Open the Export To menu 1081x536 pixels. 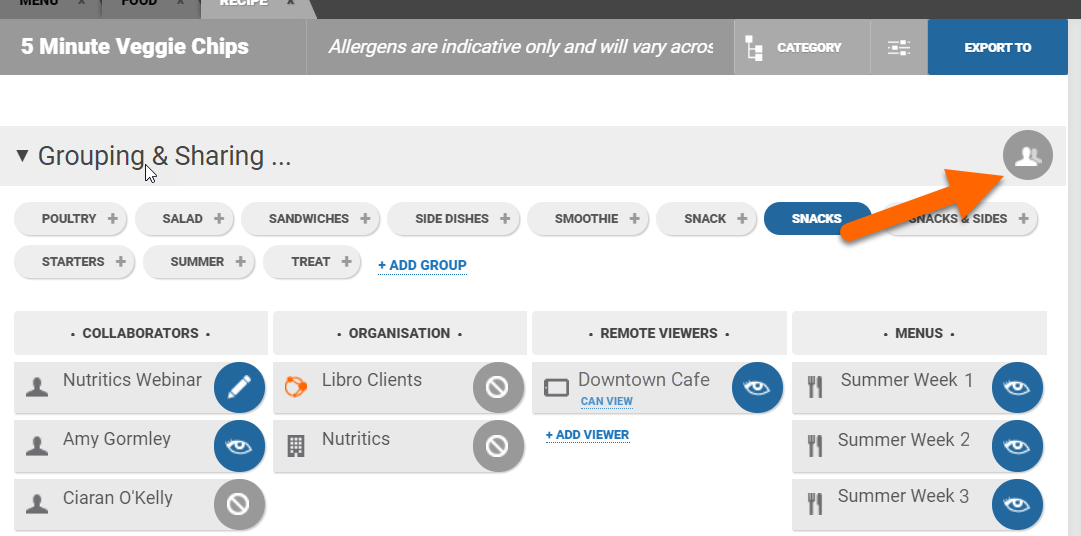[x=997, y=48]
